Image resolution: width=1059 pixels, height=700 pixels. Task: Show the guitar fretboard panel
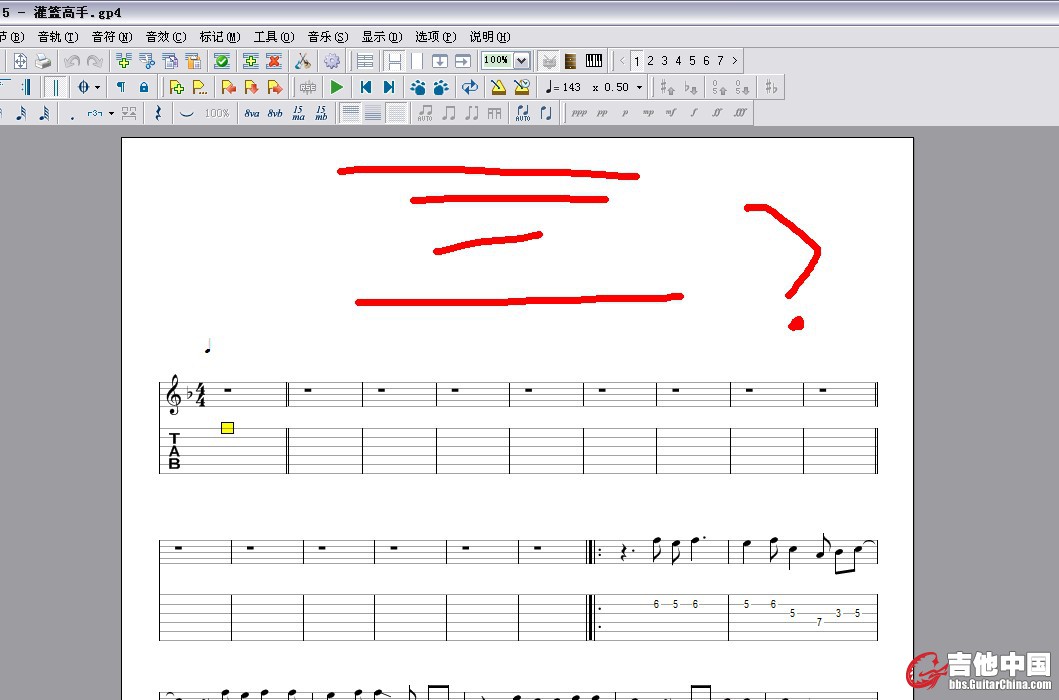[571, 61]
